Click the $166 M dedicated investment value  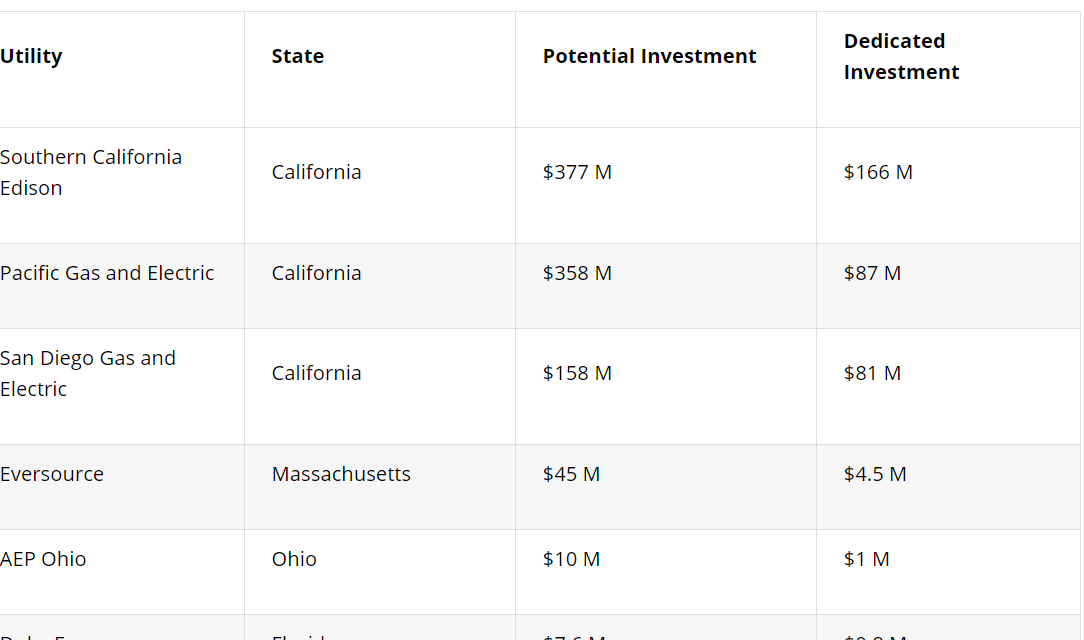[x=878, y=173]
